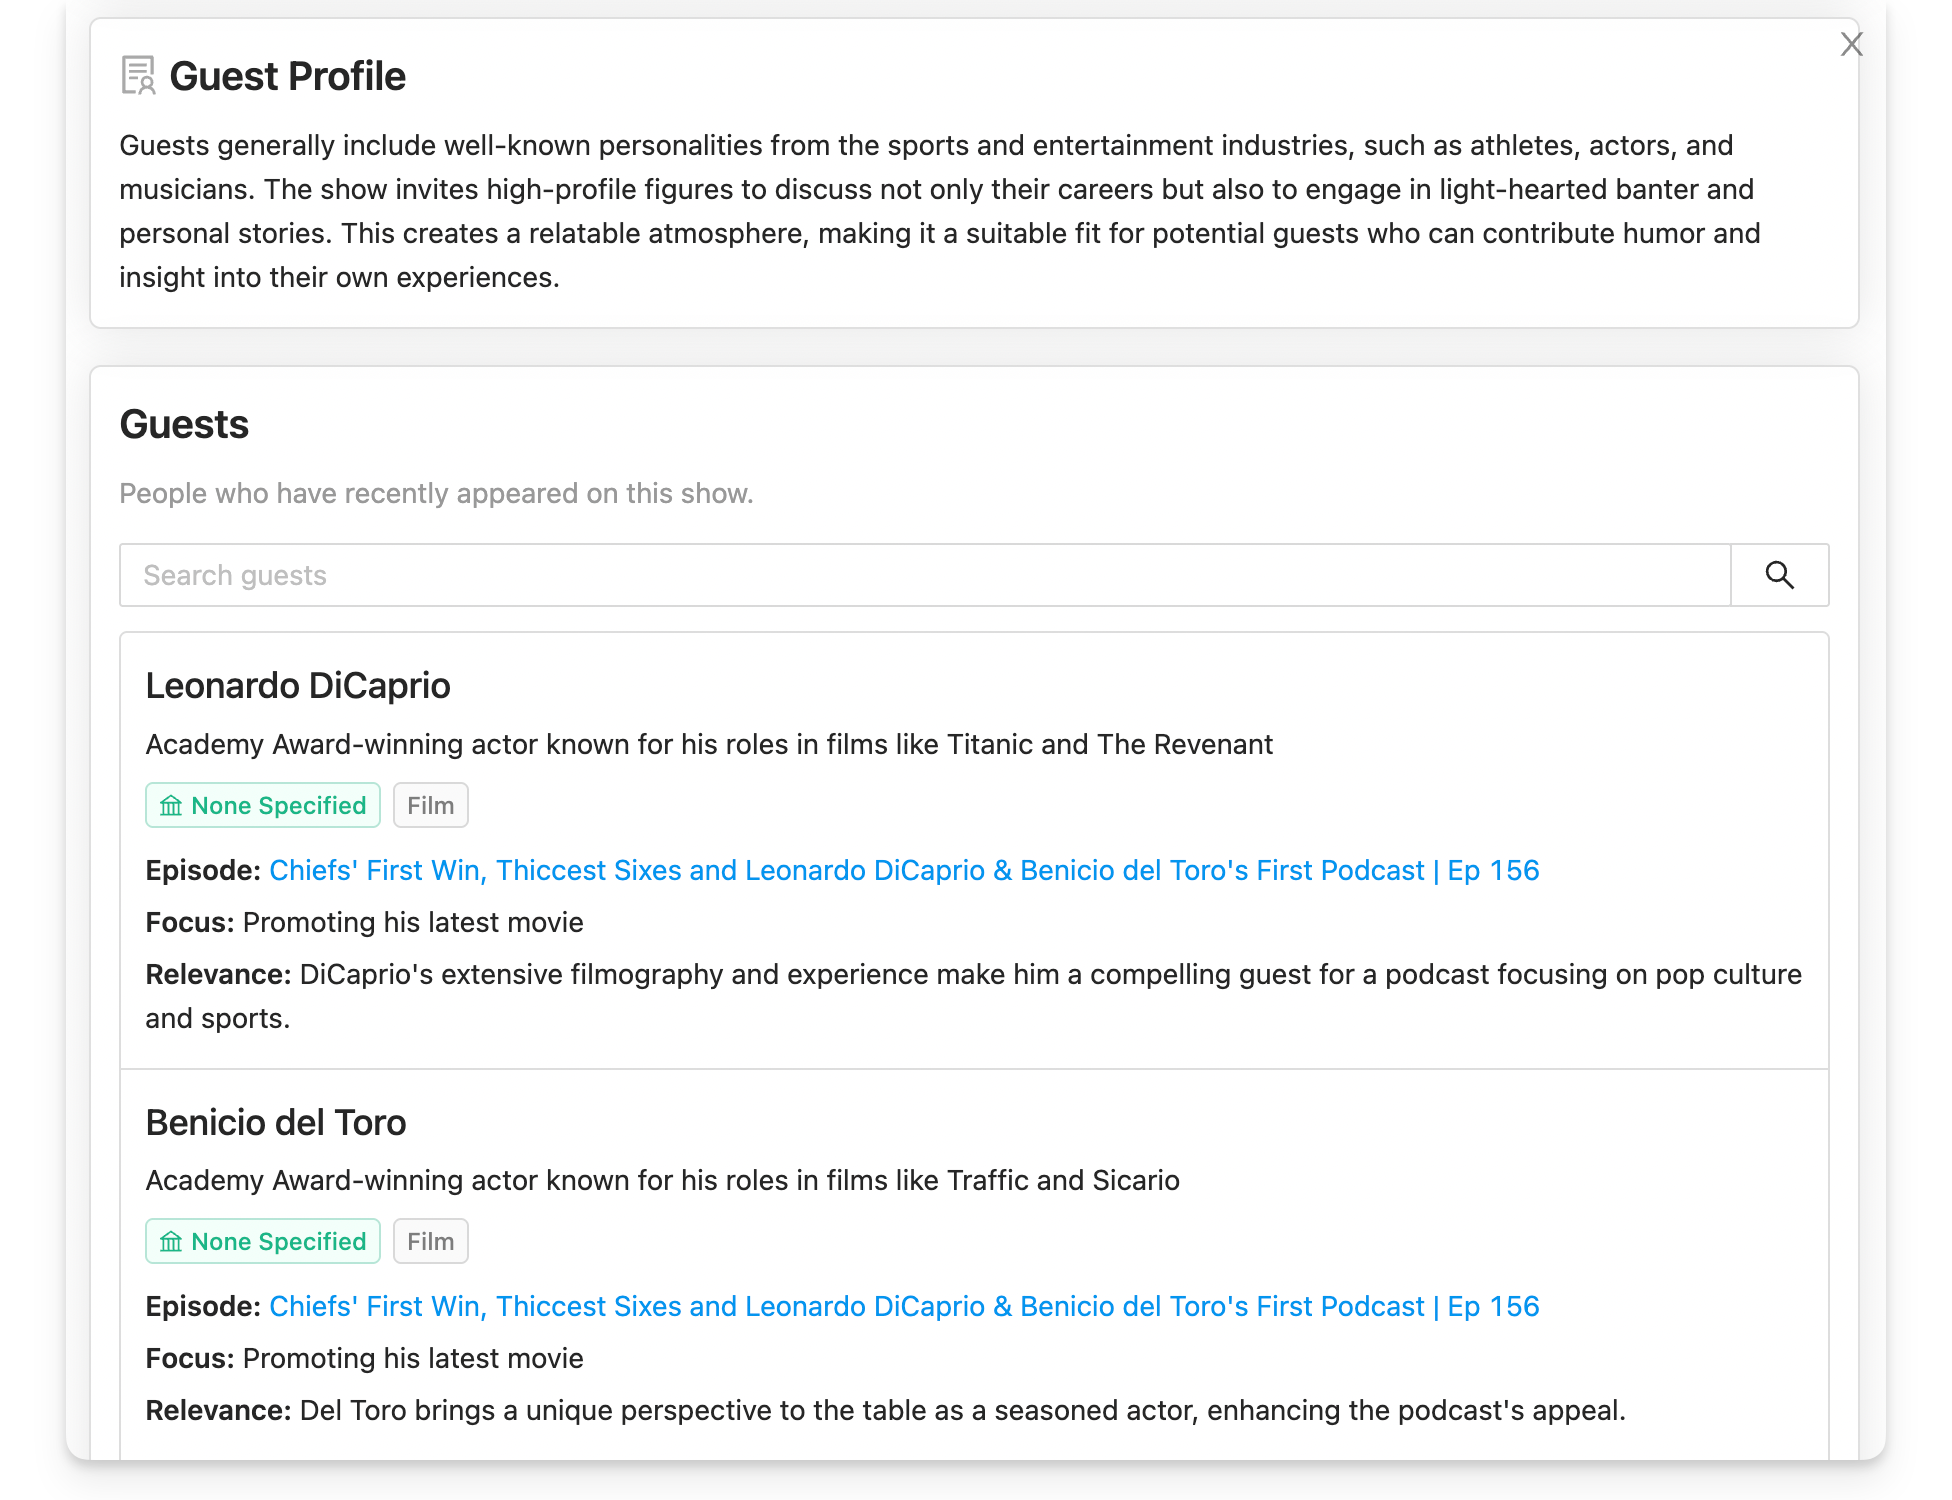Click the bank icon in del Toro's tag
Image resolution: width=1952 pixels, height=1500 pixels.
171,1241
